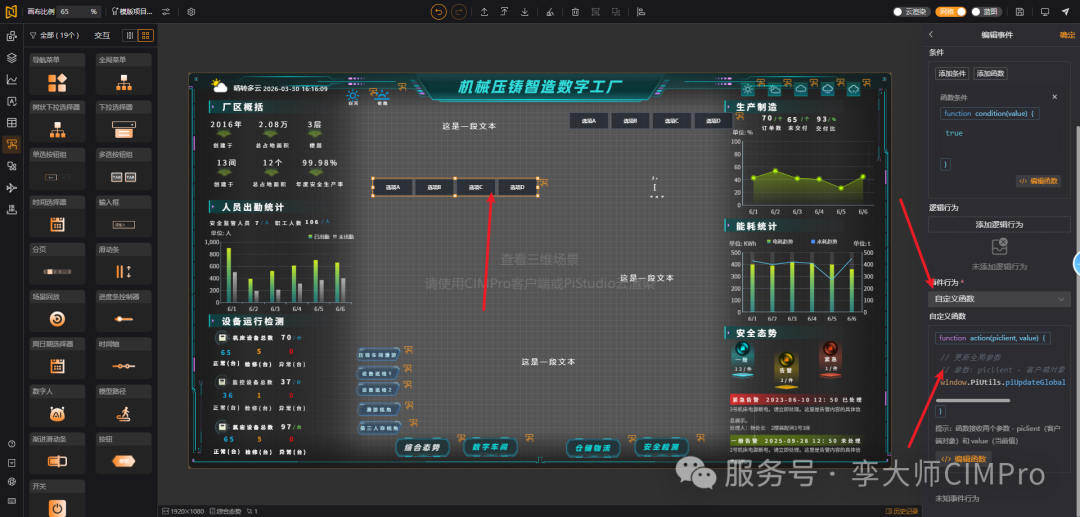
Task: Select the 开关 power switch component
Action: pyautogui.click(x=57, y=498)
